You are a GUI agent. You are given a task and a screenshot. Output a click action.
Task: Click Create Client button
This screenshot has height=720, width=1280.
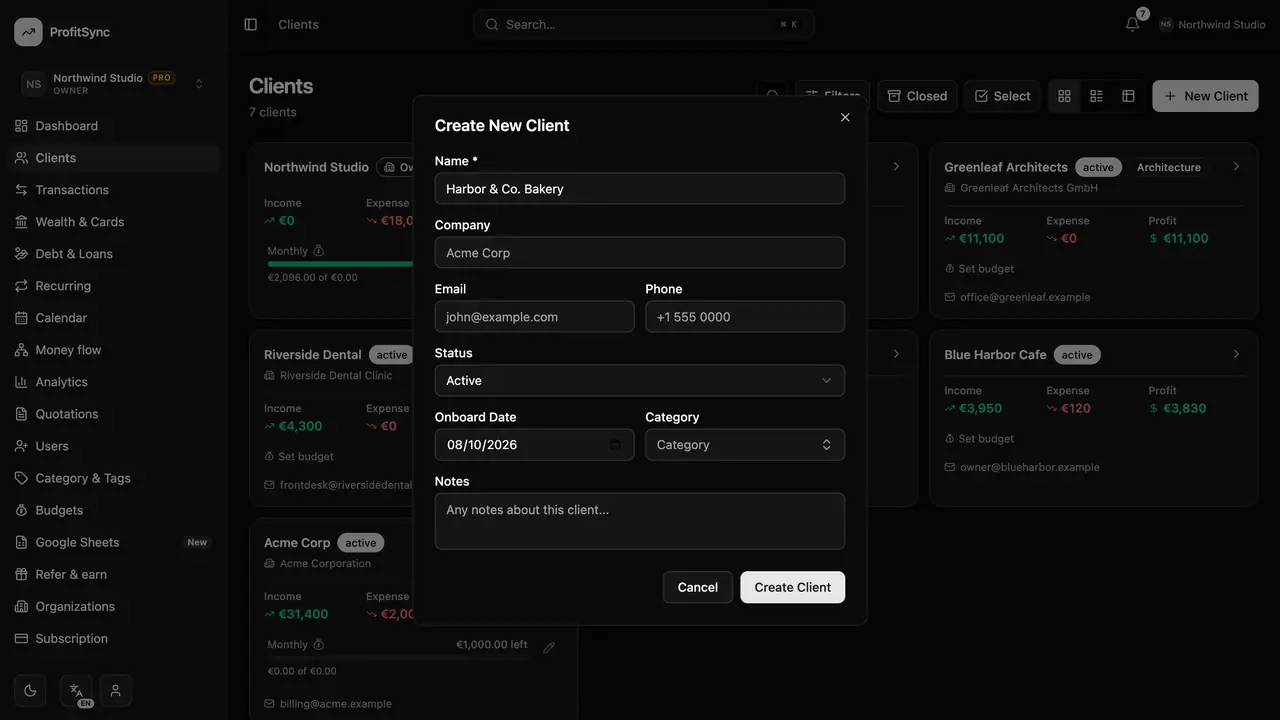pyautogui.click(x=793, y=587)
